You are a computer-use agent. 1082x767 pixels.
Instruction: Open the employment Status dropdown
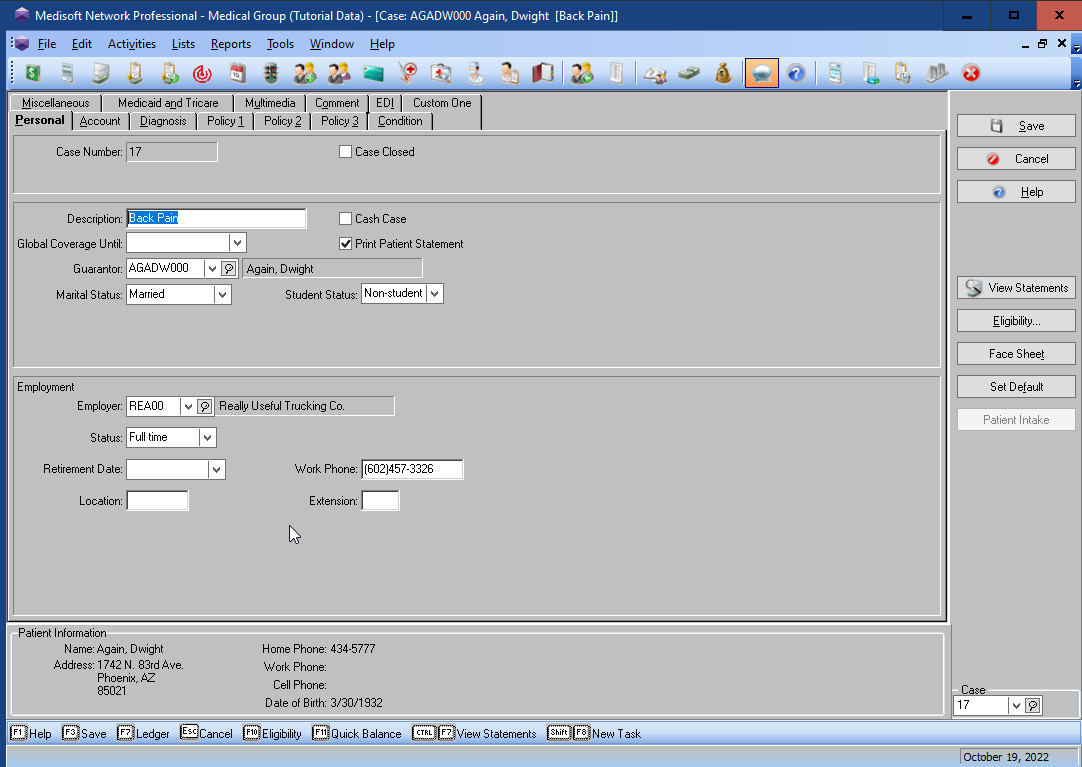[x=207, y=437]
